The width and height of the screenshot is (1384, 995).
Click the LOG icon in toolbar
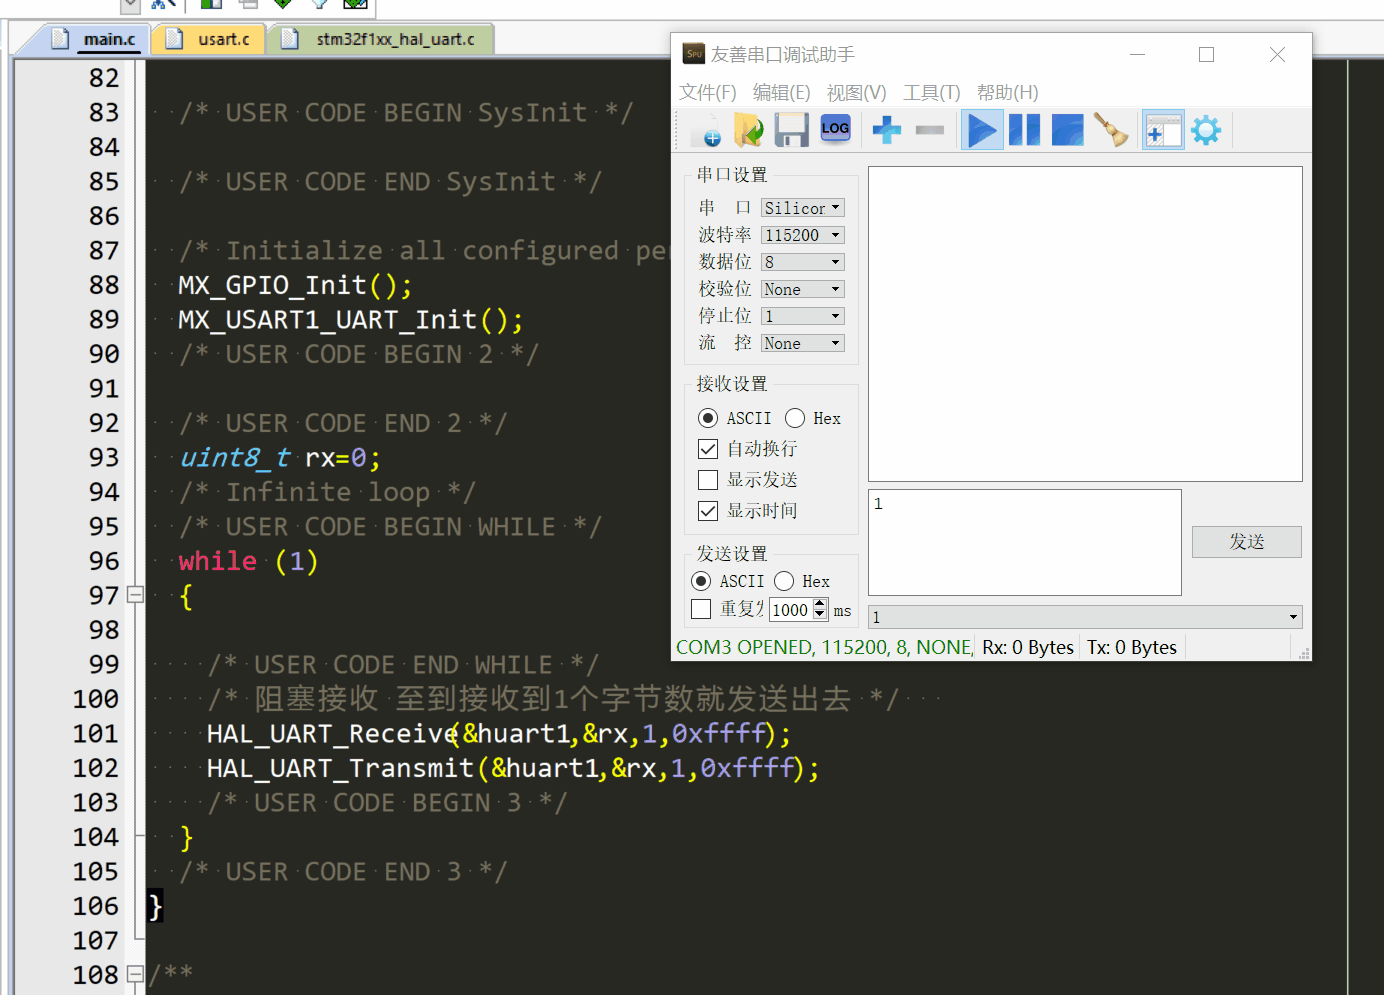click(835, 129)
